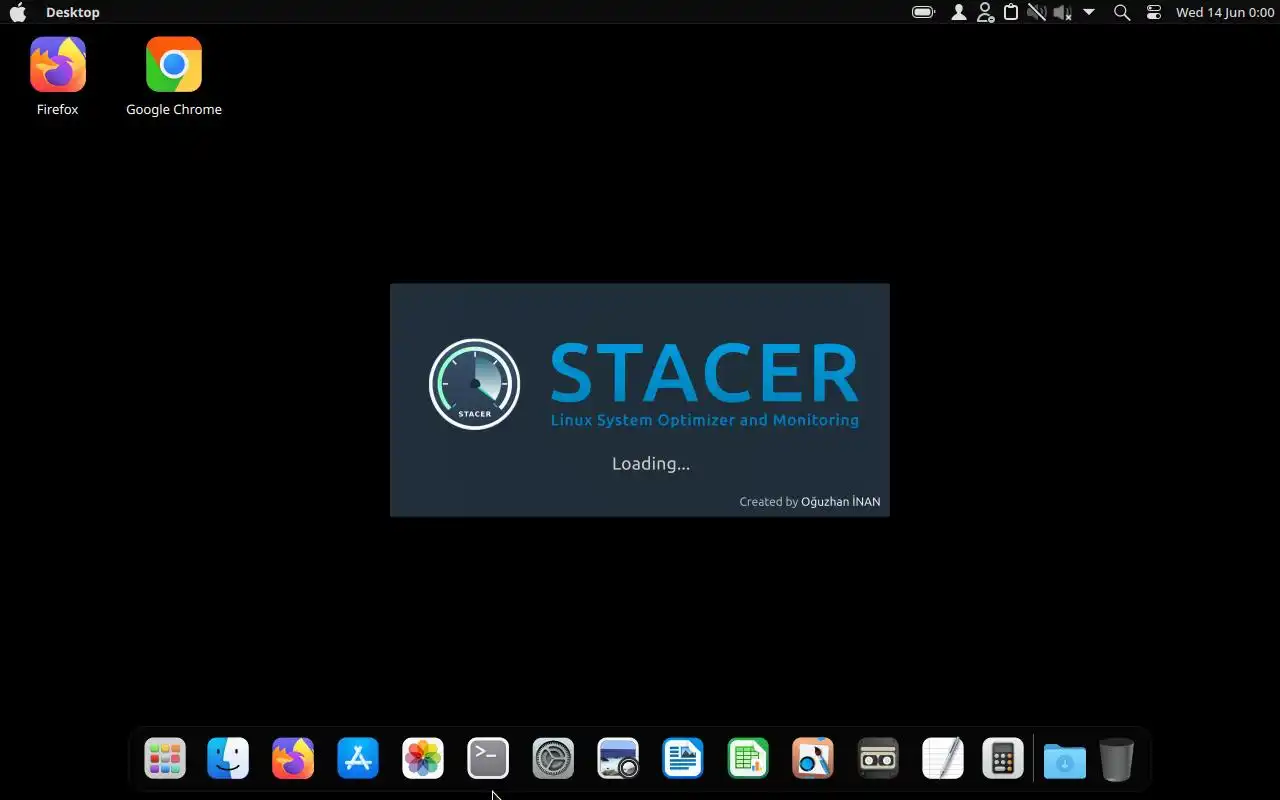
Task: Open Finder file manager from dock
Action: 228,758
